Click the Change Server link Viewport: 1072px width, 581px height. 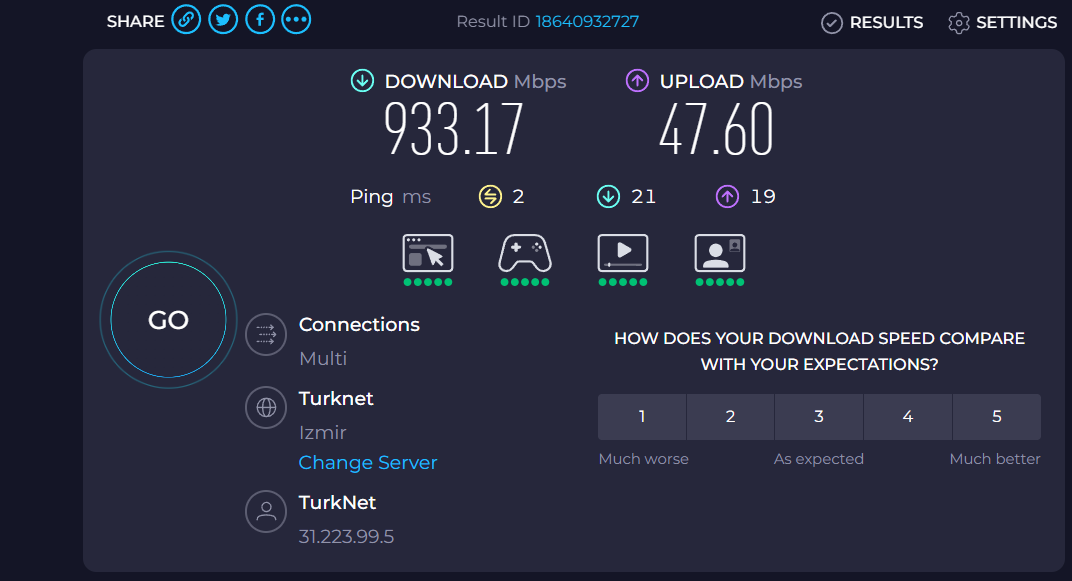pos(368,463)
